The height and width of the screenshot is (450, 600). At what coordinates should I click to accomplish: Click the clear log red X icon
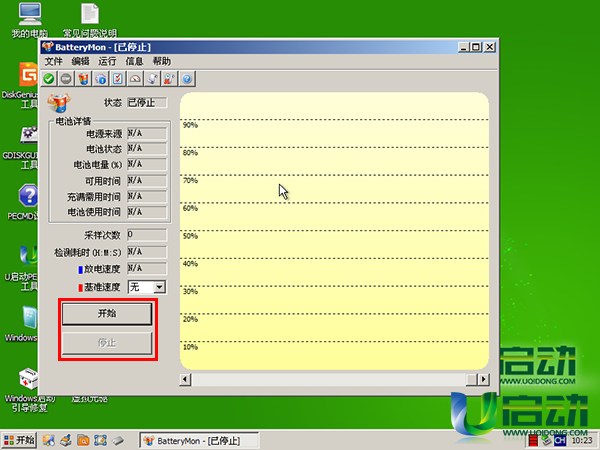click(x=170, y=79)
